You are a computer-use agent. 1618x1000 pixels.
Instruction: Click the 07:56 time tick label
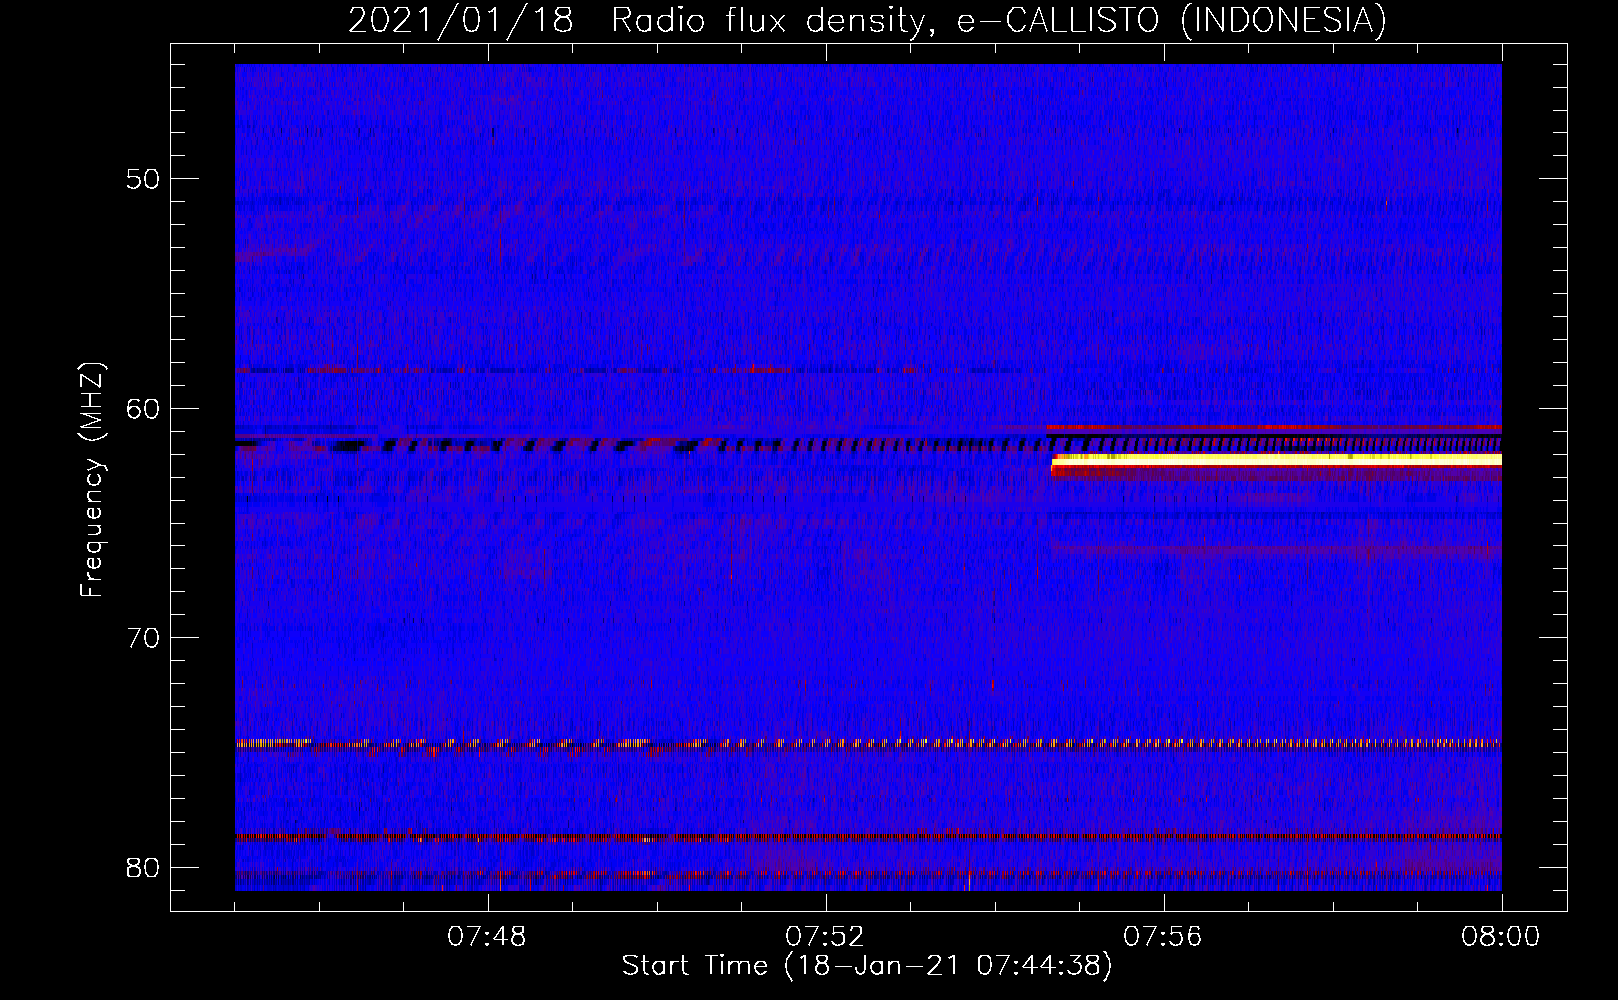point(1163,936)
